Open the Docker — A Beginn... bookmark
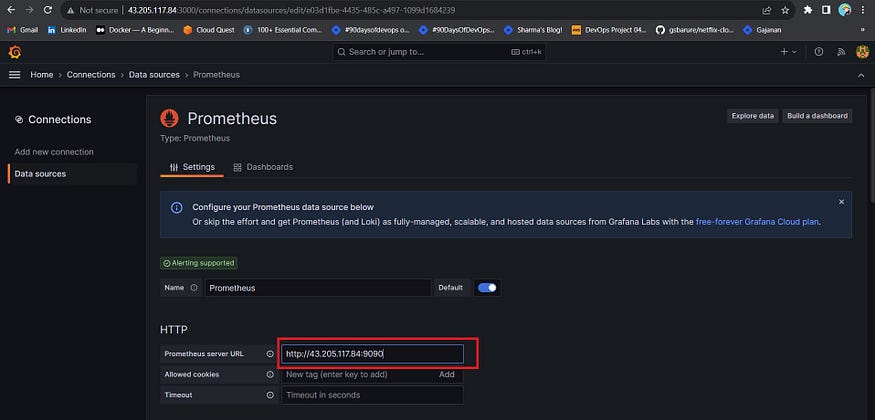The height and width of the screenshot is (420, 875). coord(134,30)
